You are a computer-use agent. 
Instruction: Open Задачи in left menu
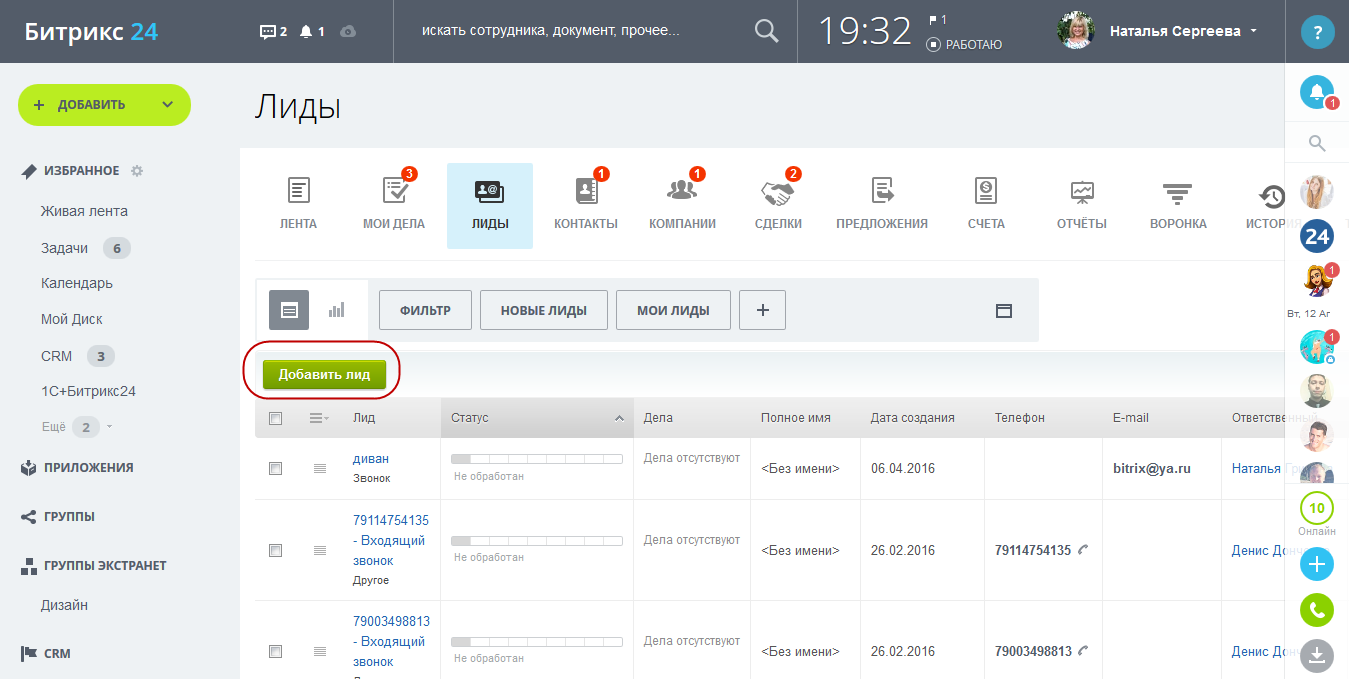pos(64,248)
